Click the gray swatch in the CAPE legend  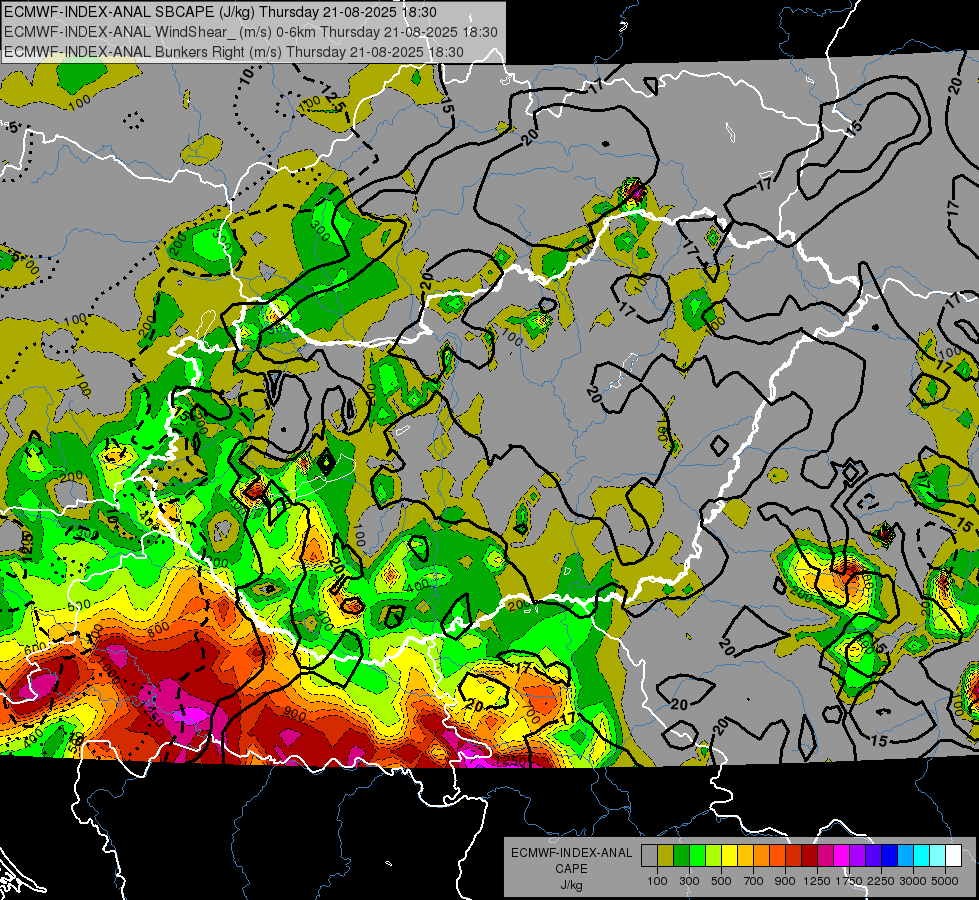(649, 856)
